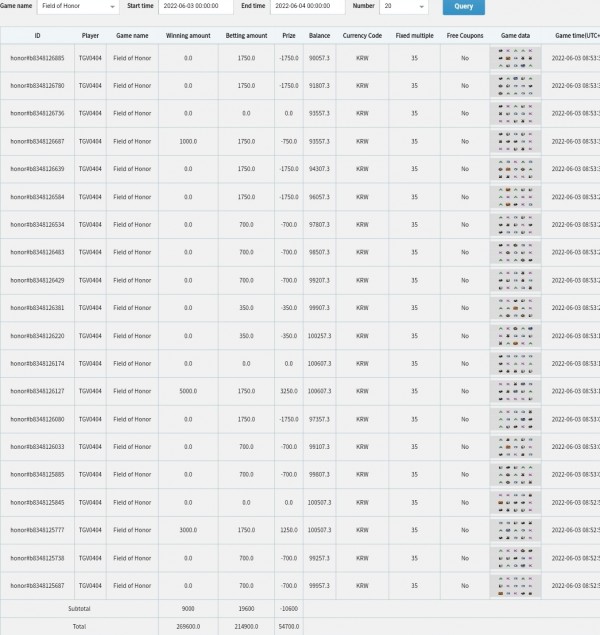Image resolution: width=600 pixels, height=635 pixels.
Task: View game data thumbnail for honor#b8348125777
Action: (515, 530)
